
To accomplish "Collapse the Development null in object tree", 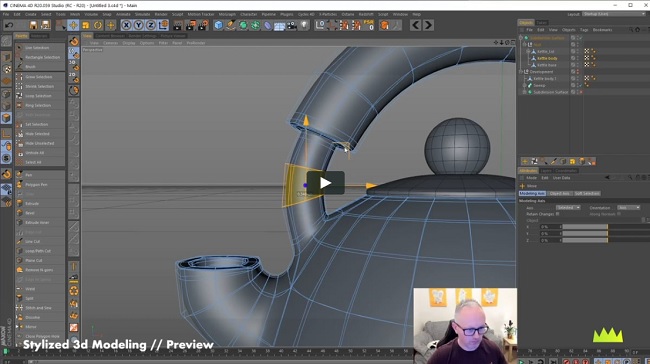I will tap(521, 72).
